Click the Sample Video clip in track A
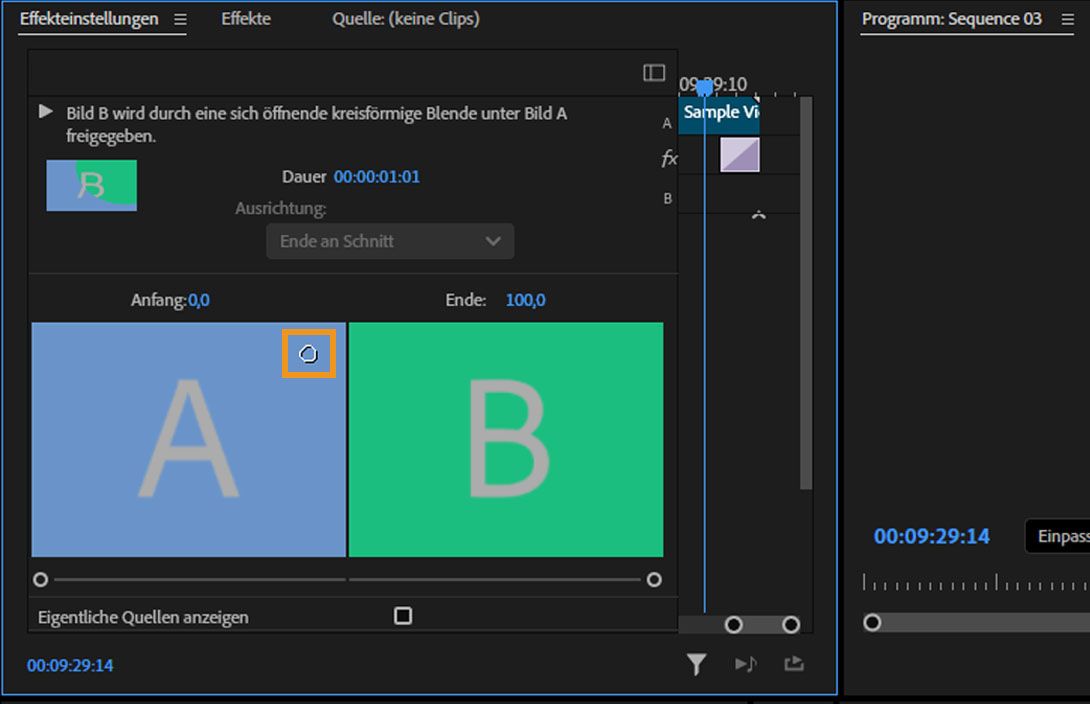The image size is (1090, 704). point(720,112)
